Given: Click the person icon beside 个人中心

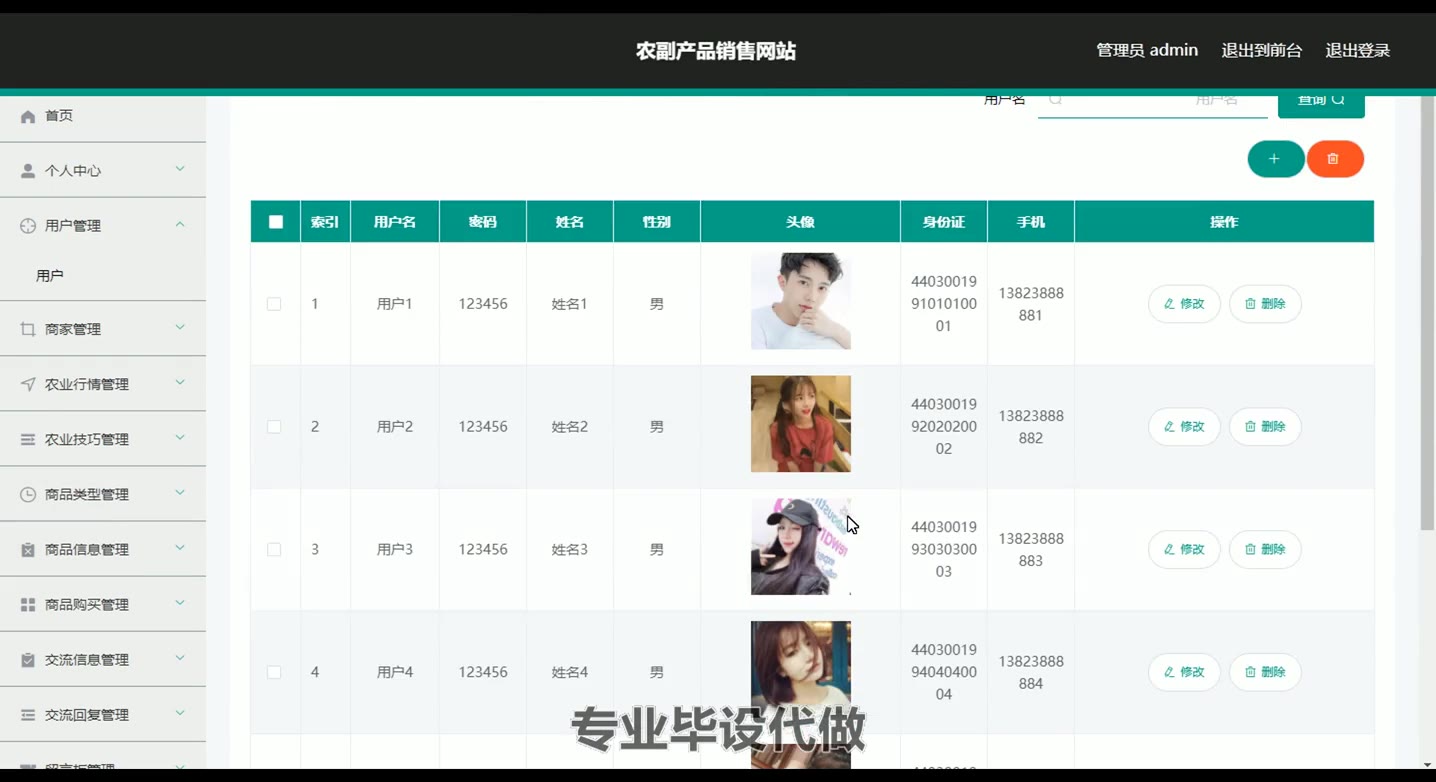Looking at the screenshot, I should click(x=28, y=171).
